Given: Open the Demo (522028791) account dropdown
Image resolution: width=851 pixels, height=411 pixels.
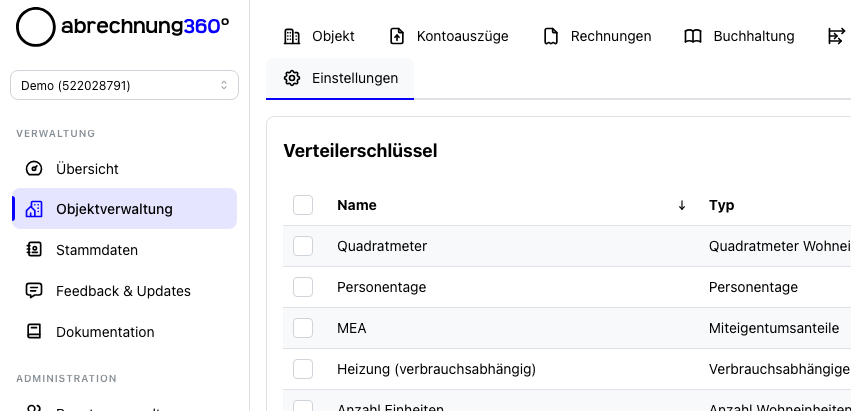Looking at the screenshot, I should (124, 85).
